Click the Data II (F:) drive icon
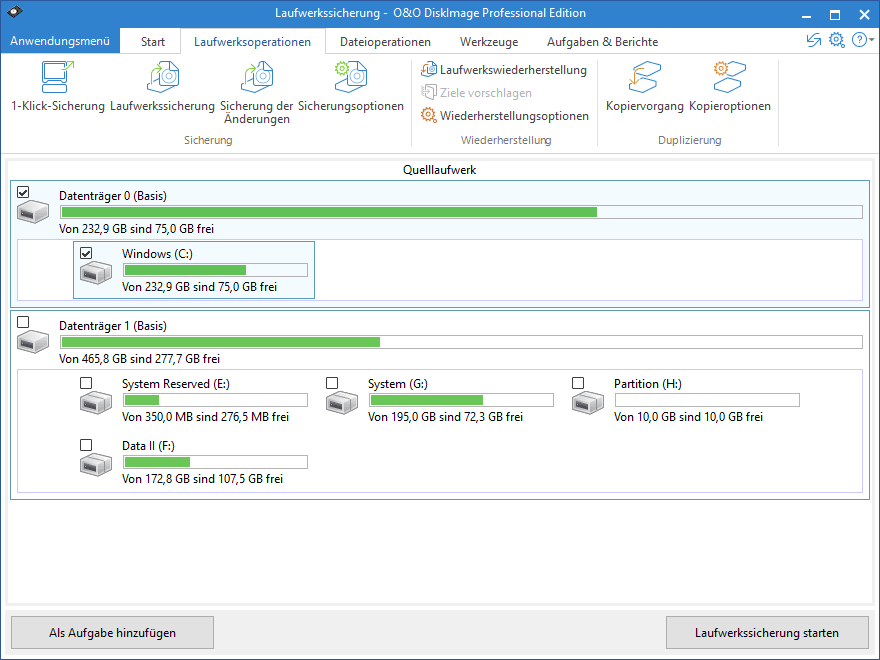 point(96,465)
